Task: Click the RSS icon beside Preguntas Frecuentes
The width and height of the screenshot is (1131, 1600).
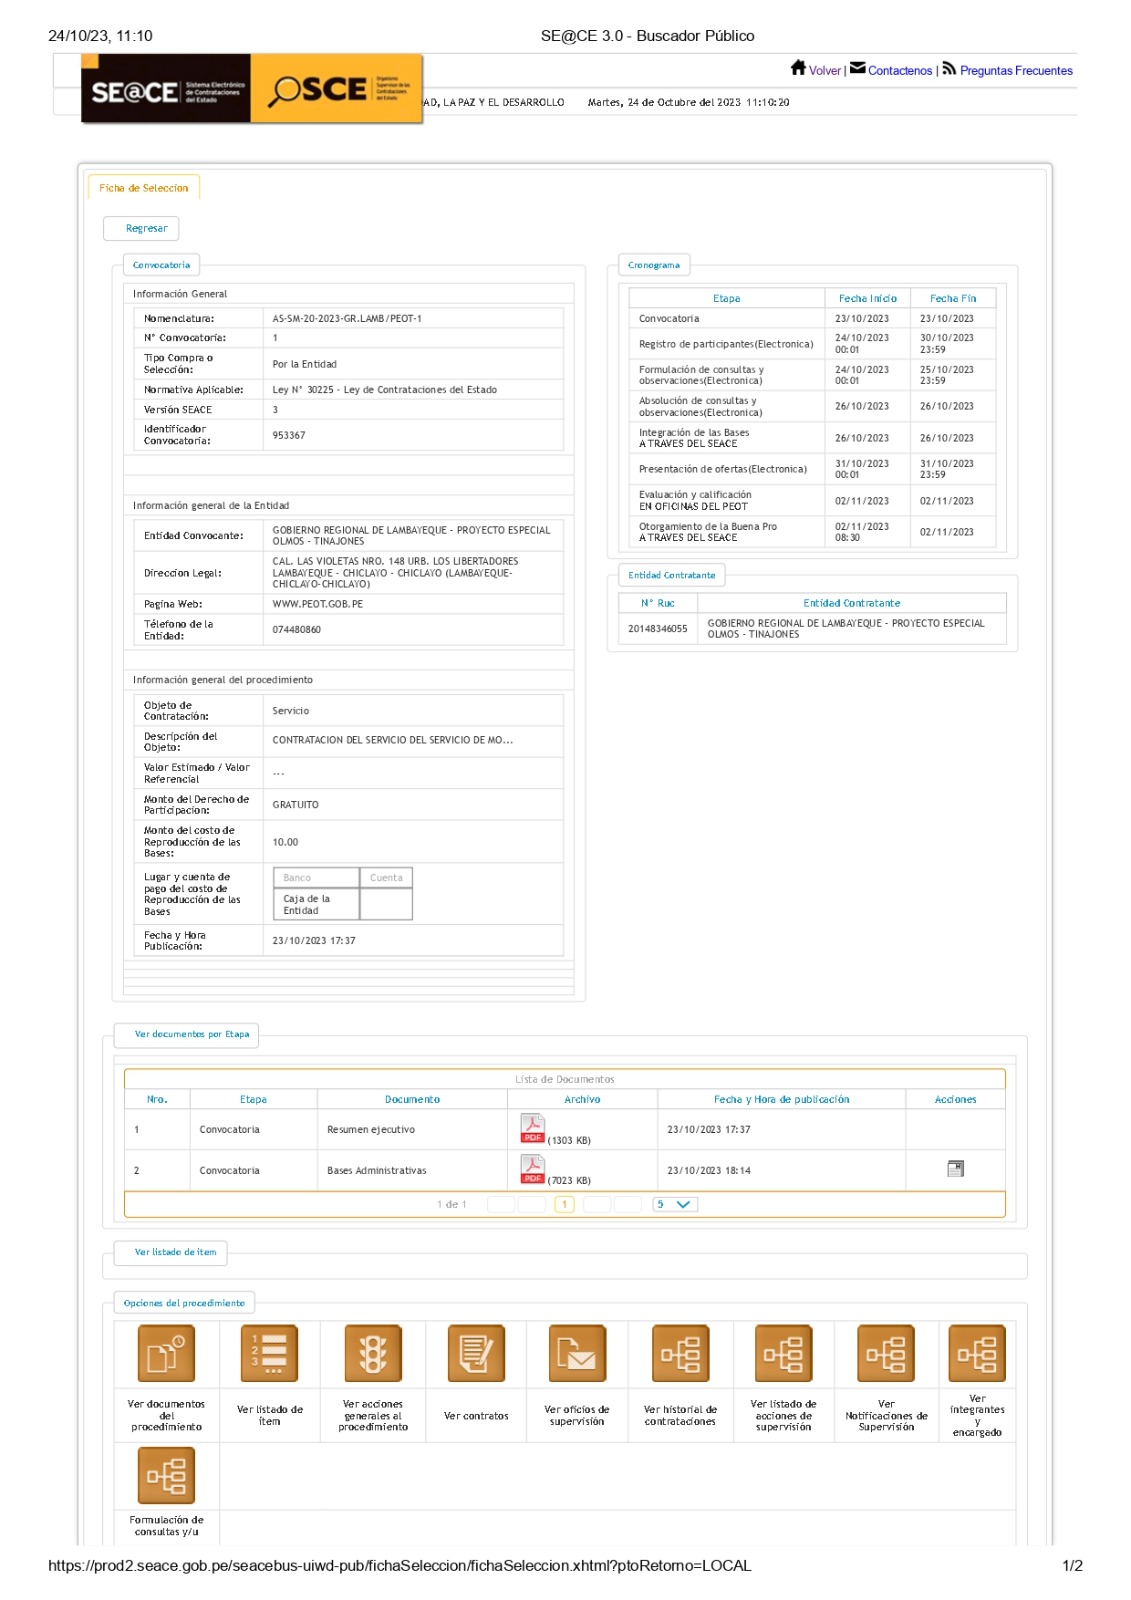Action: 949,68
